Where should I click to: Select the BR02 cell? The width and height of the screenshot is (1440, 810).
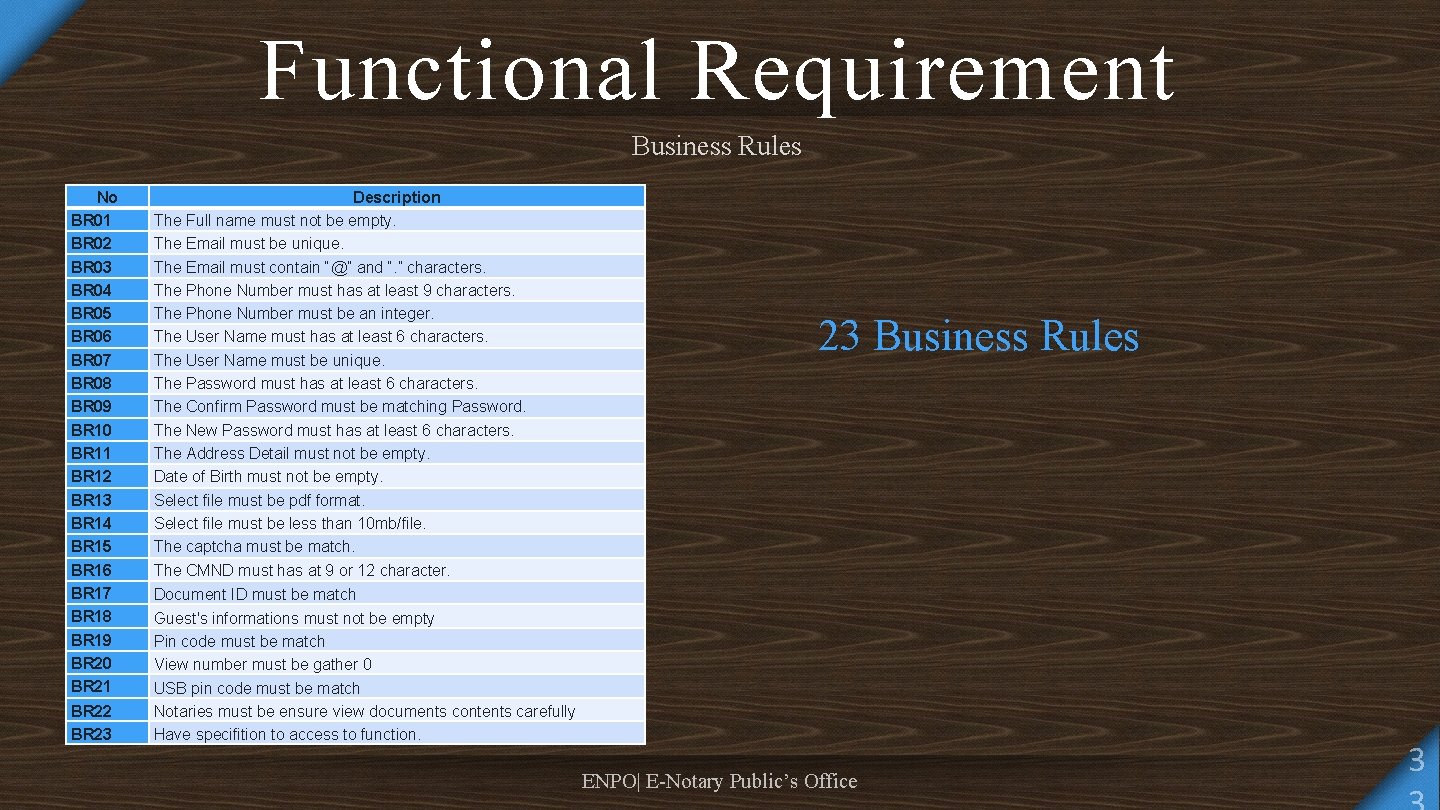[107, 243]
